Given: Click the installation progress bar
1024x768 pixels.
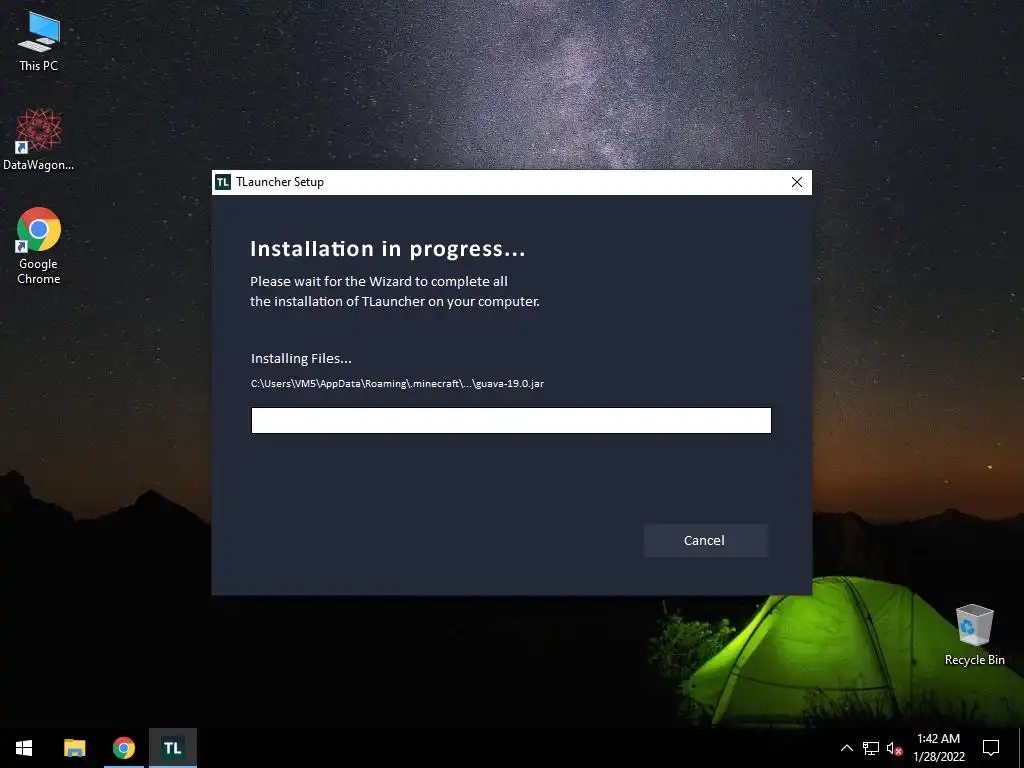Looking at the screenshot, I should (511, 420).
